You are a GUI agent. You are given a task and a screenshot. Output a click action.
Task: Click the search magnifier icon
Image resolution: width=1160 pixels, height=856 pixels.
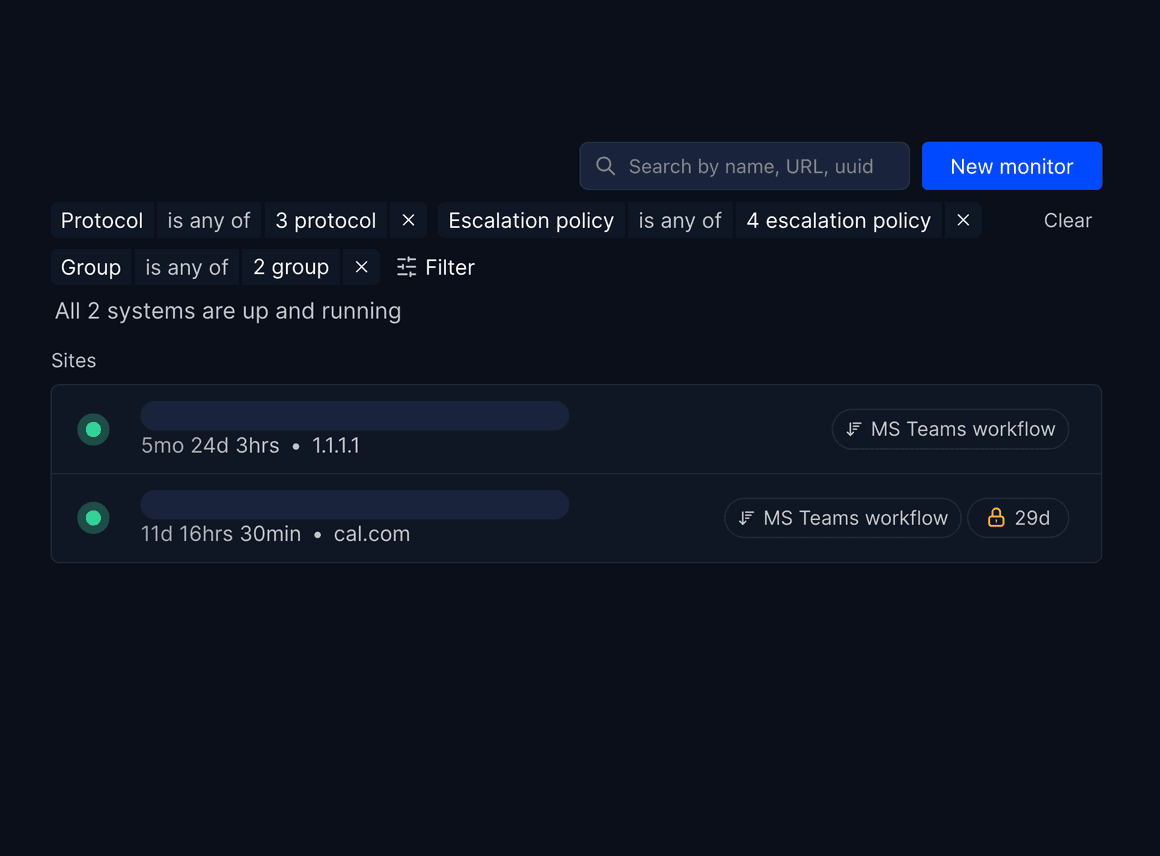[605, 166]
